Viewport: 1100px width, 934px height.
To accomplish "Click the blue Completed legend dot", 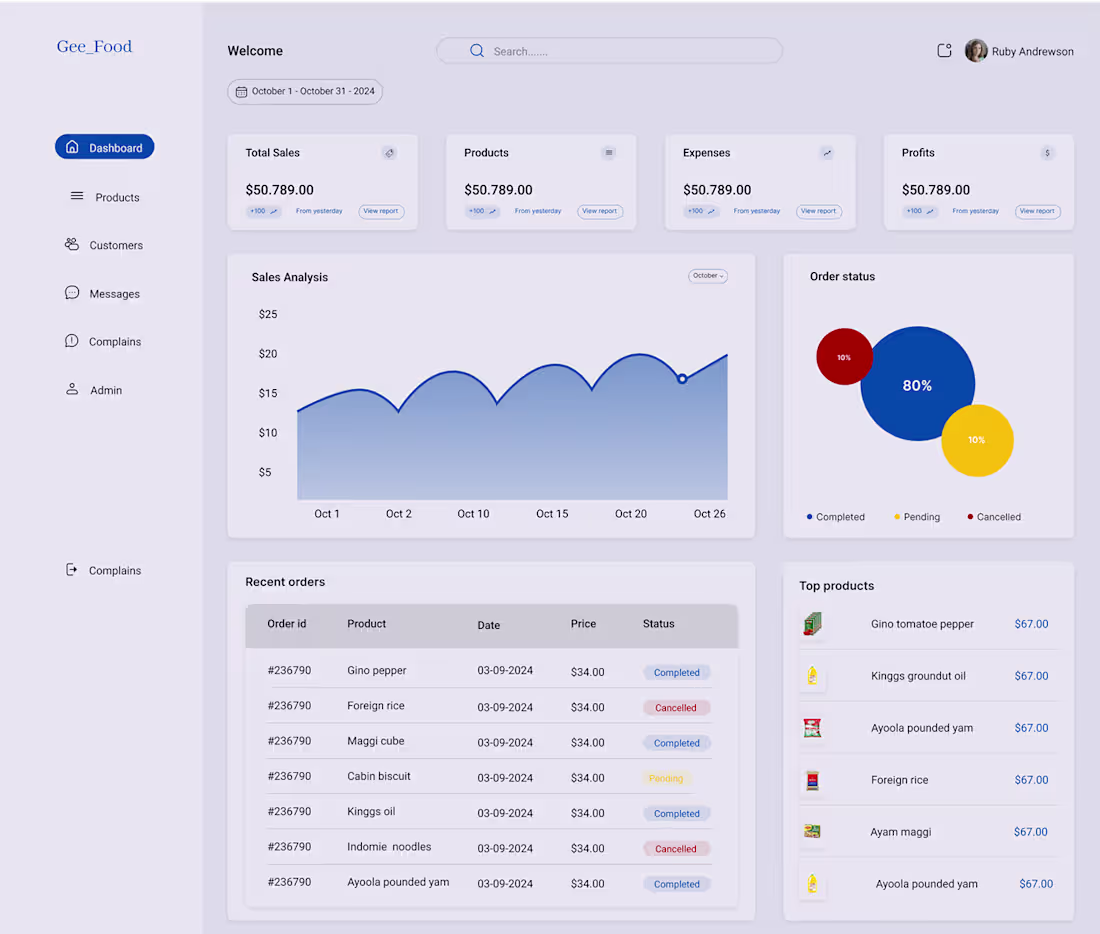I will pyautogui.click(x=810, y=516).
